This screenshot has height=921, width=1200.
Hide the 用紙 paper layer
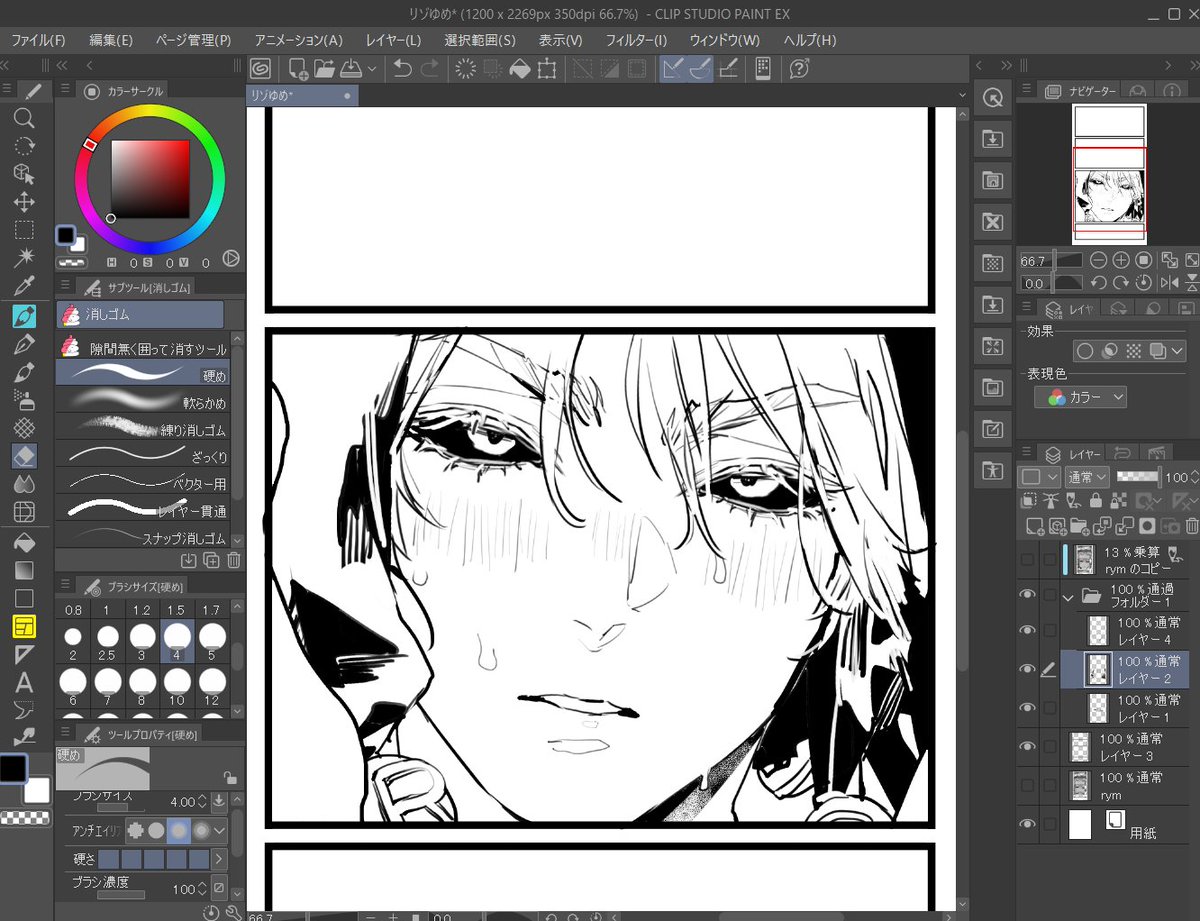[x=1027, y=824]
